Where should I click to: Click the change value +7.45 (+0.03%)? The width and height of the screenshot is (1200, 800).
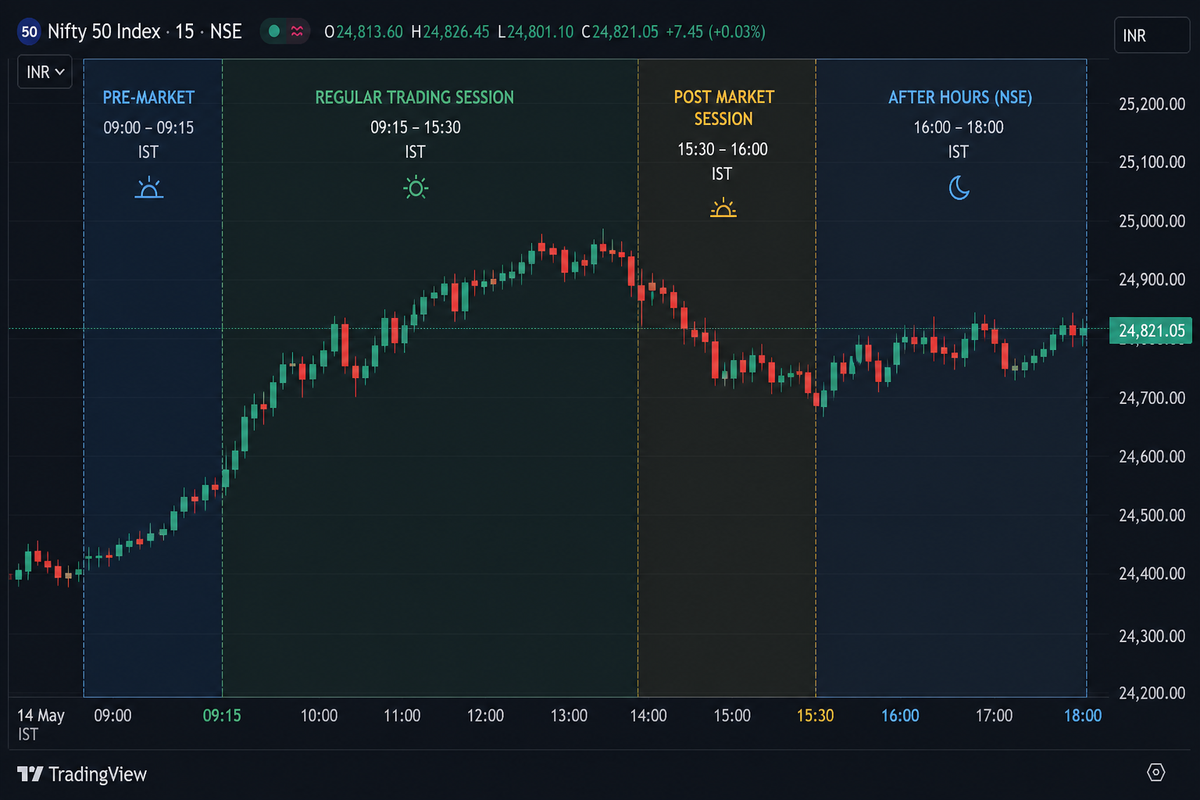tap(715, 32)
